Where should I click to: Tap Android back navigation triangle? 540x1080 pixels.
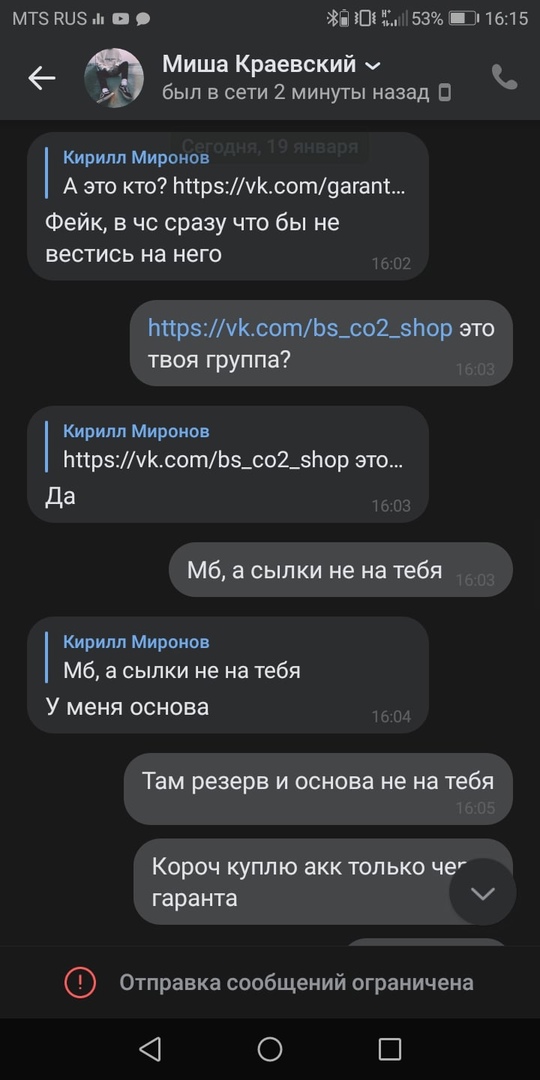[x=149, y=1049]
